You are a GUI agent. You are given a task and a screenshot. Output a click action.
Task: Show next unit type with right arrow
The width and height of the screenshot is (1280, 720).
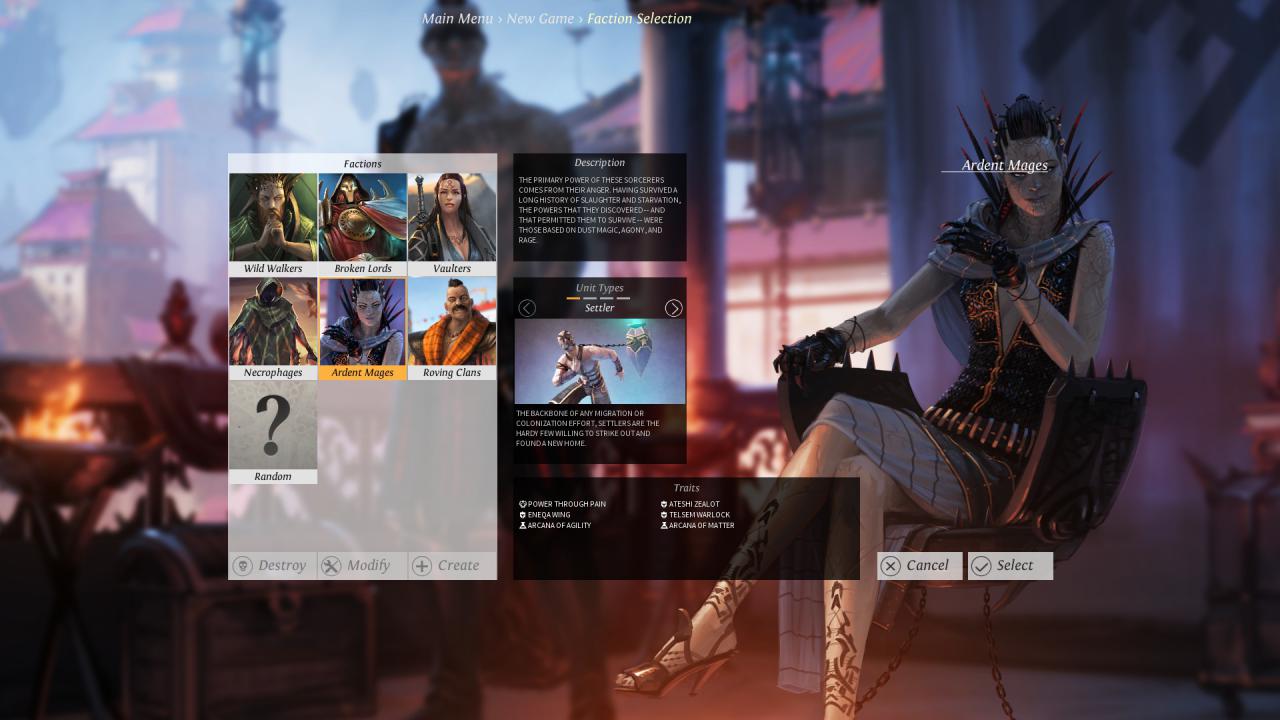[673, 308]
